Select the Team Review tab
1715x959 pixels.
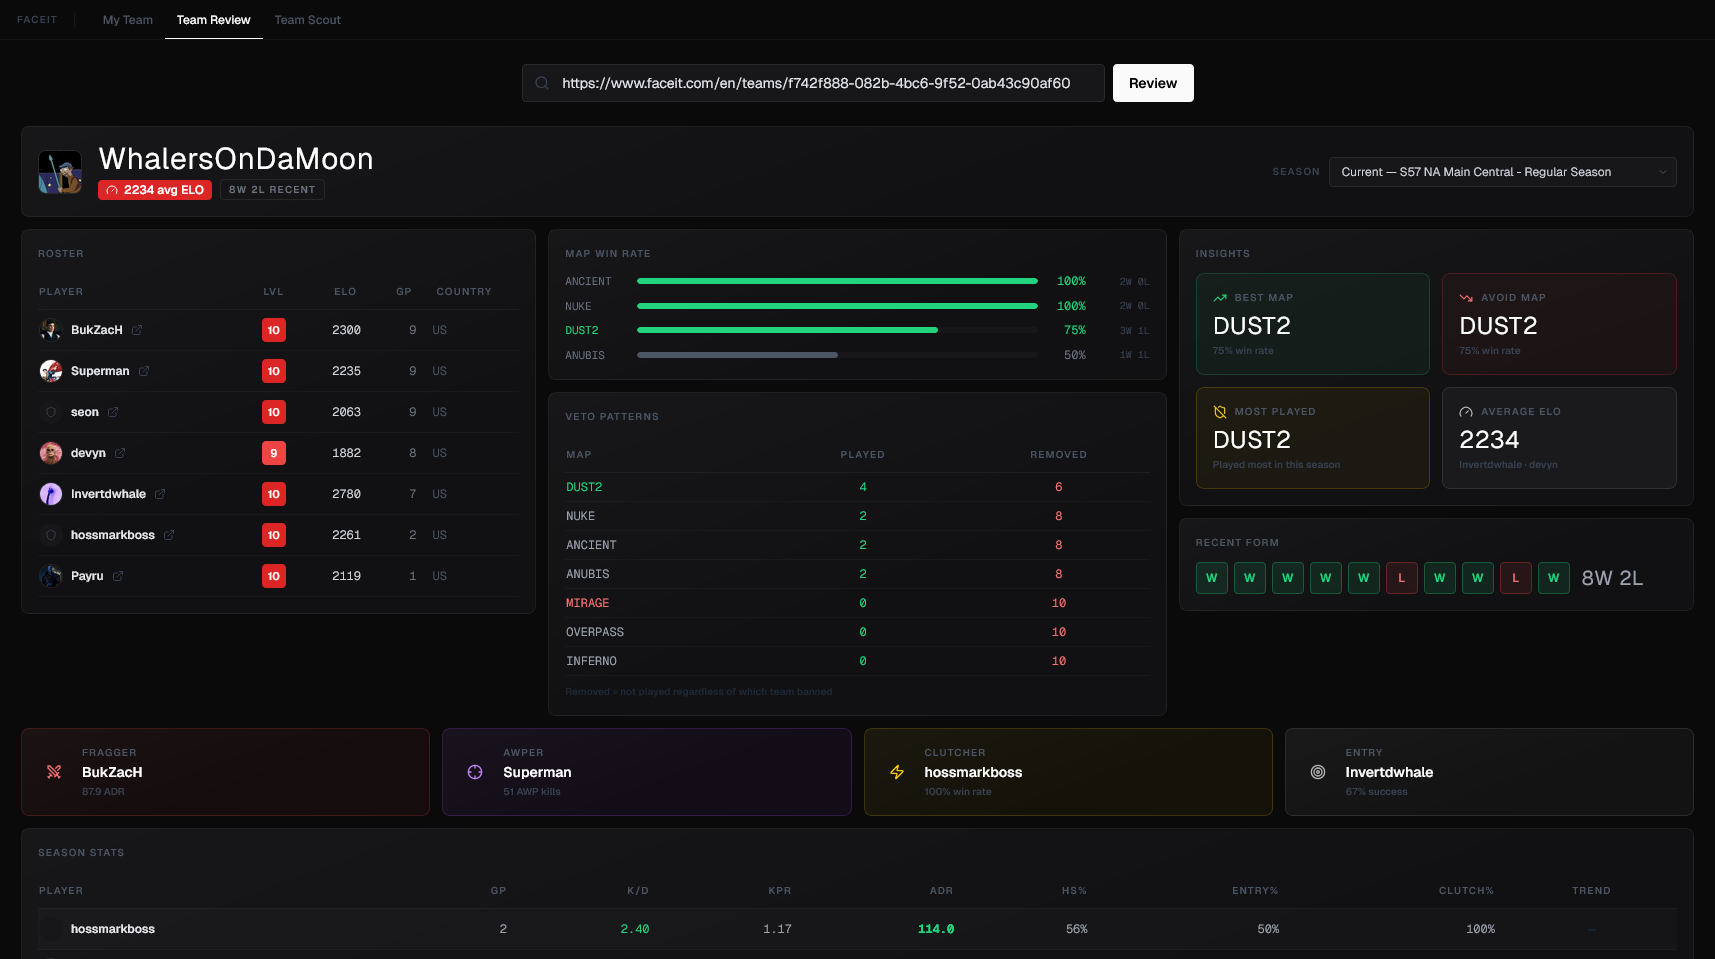click(214, 20)
